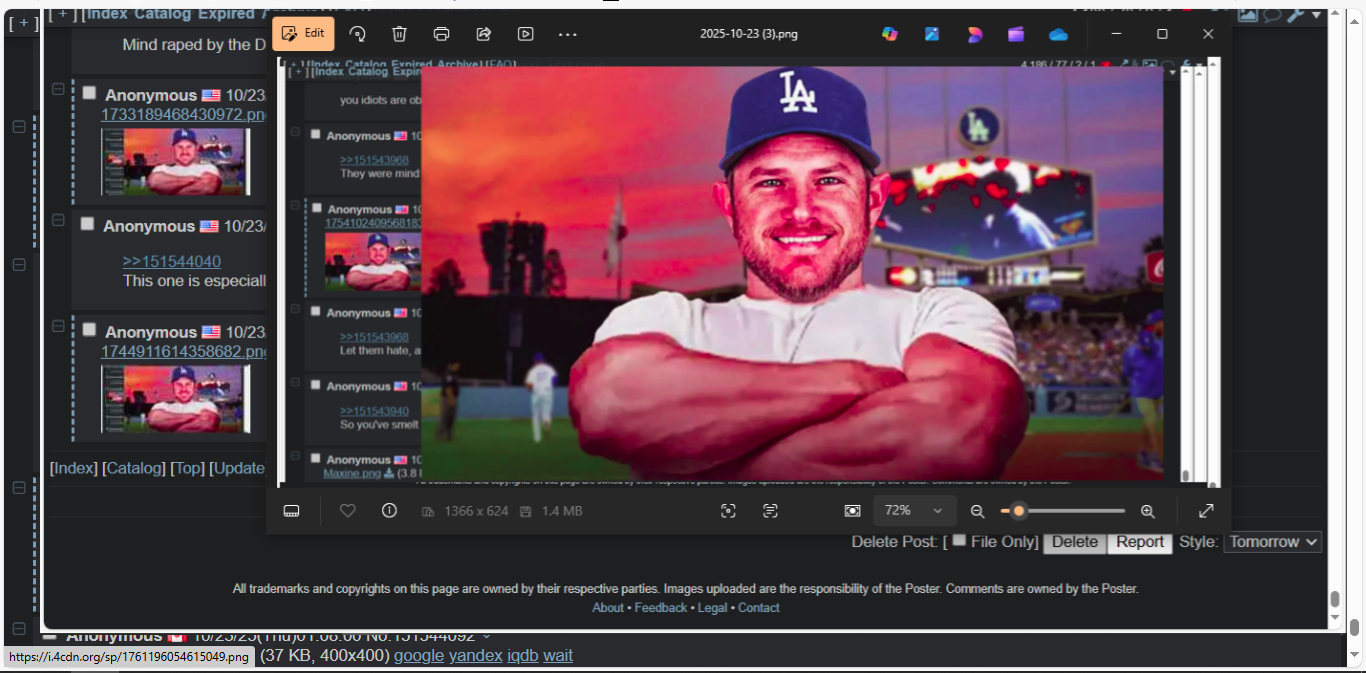Follow the >>151544040 quote link

tap(172, 261)
